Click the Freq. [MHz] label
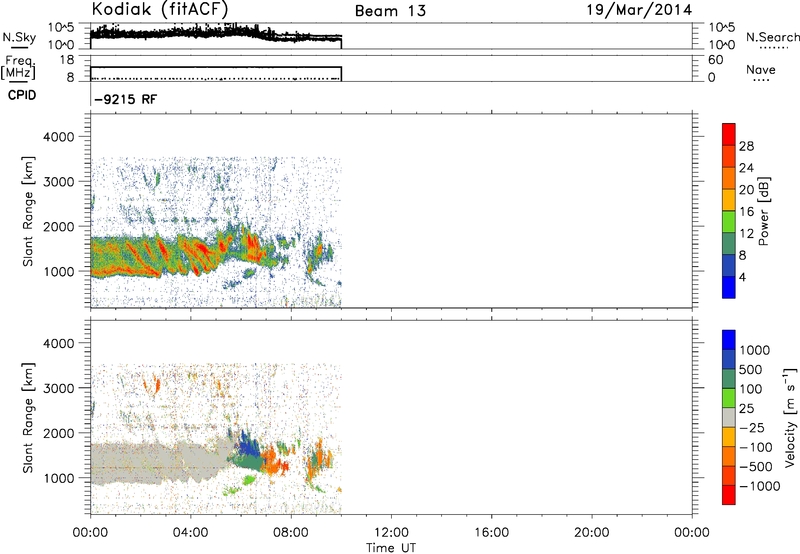Image resolution: width=800 pixels, height=554 pixels. (x=18, y=67)
